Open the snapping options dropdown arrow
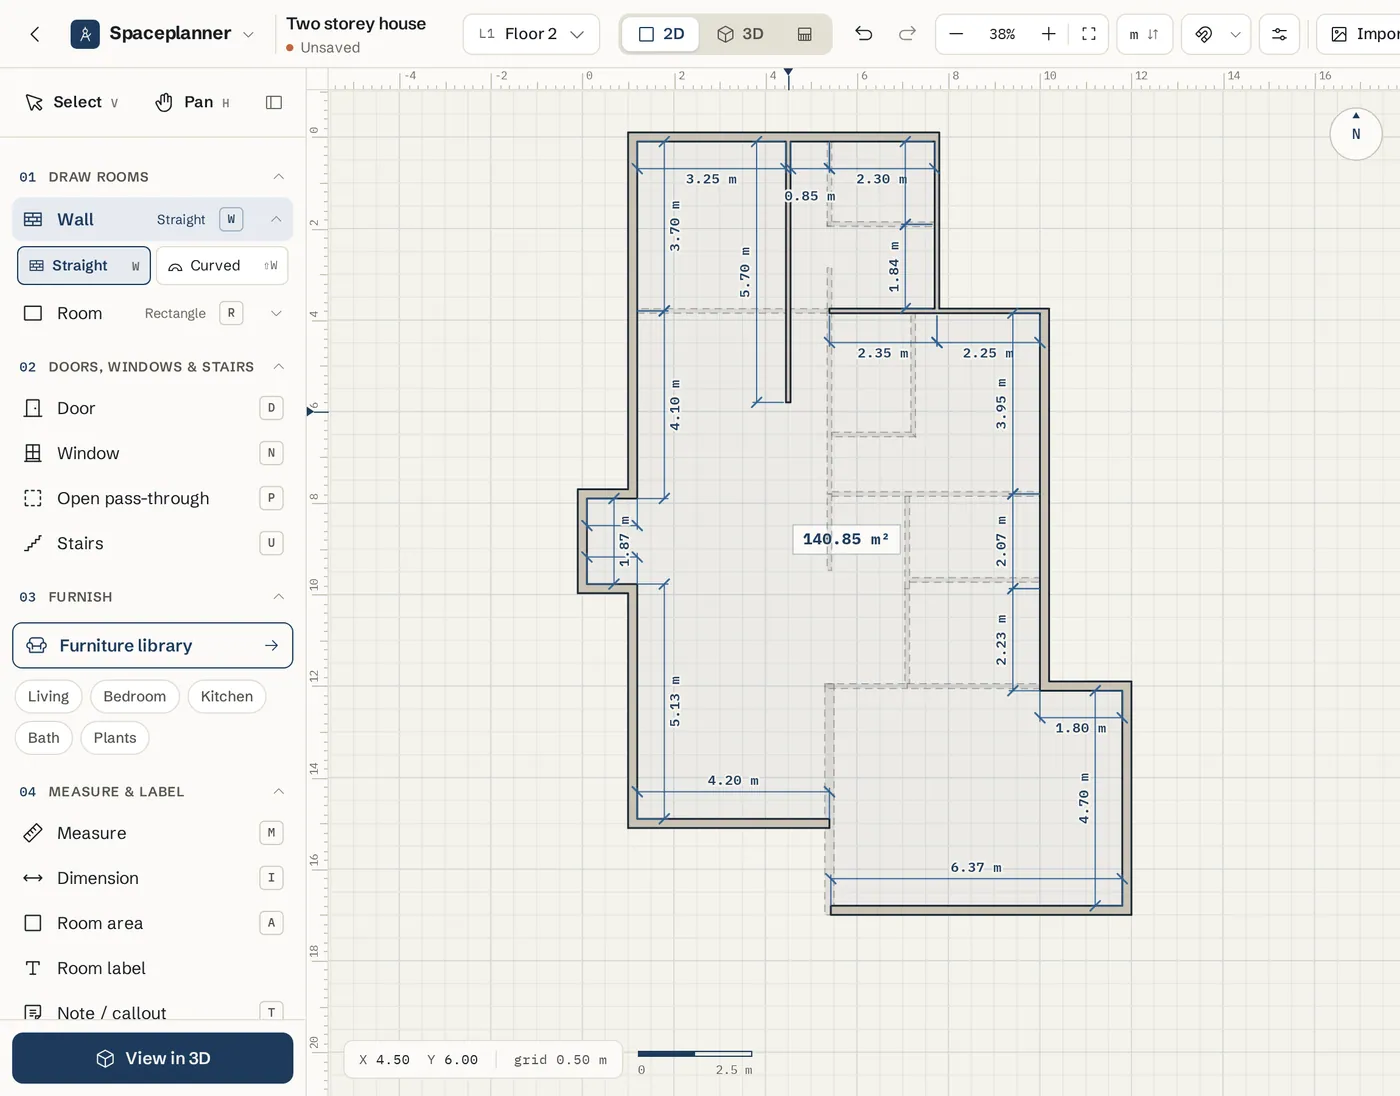This screenshot has width=1400, height=1096. point(1235,34)
